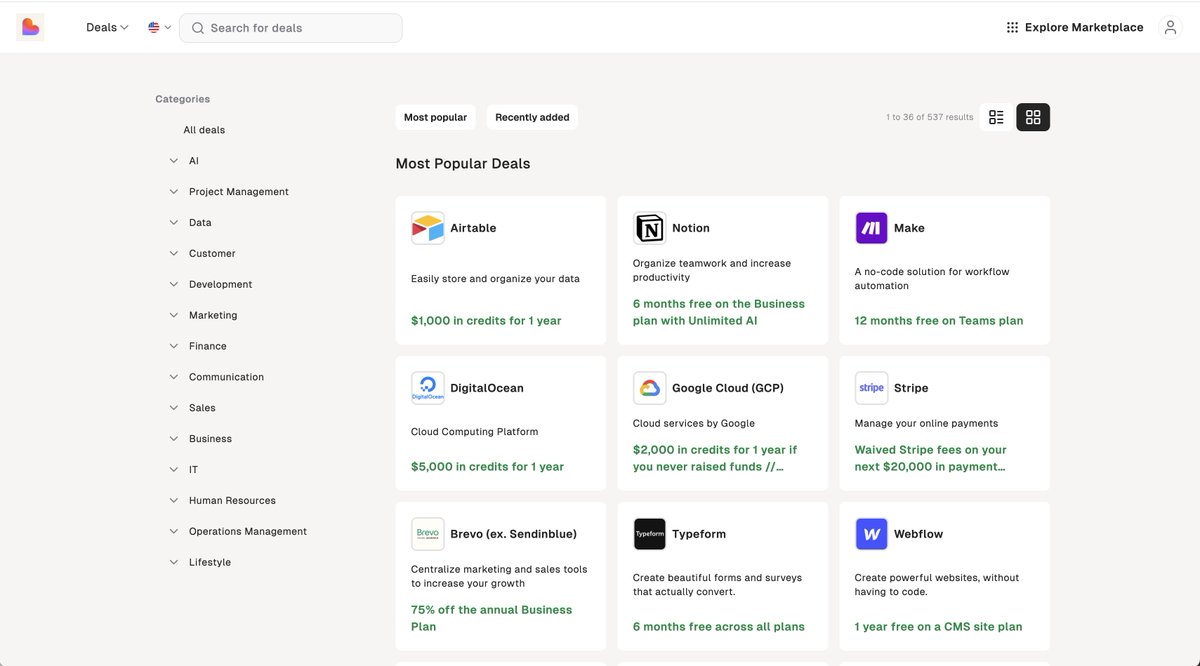
Task: Select the Recently added filter
Action: (x=532, y=117)
